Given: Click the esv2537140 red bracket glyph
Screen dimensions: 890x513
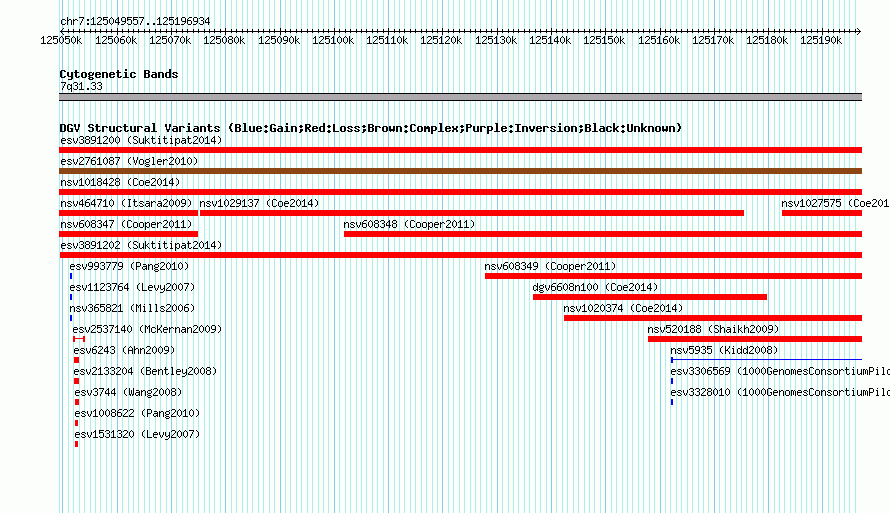Looking at the screenshot, I should pyautogui.click(x=79, y=339).
